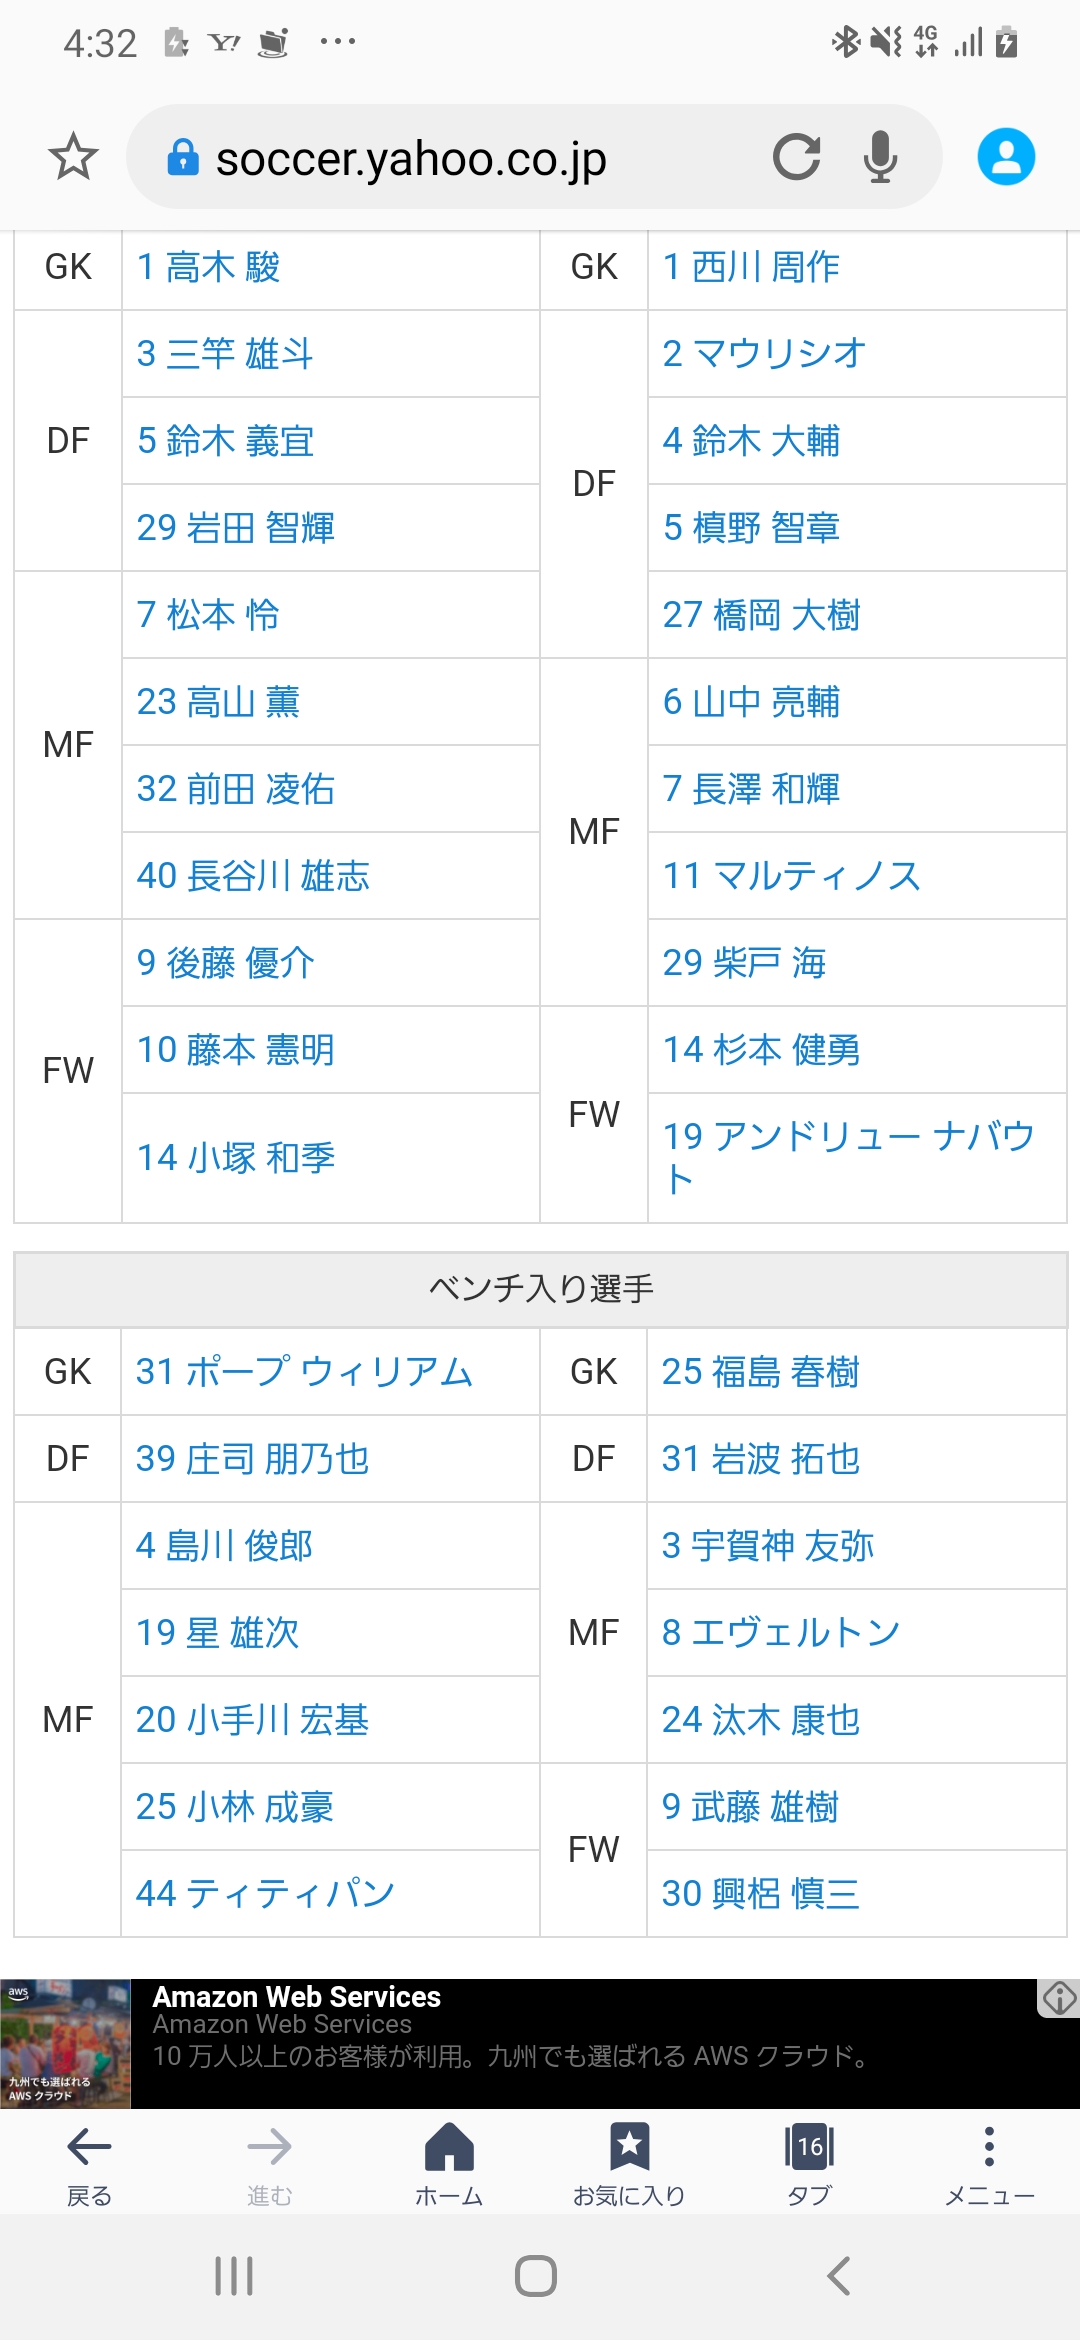Open the メニュー three-dot menu

pos(989,2164)
